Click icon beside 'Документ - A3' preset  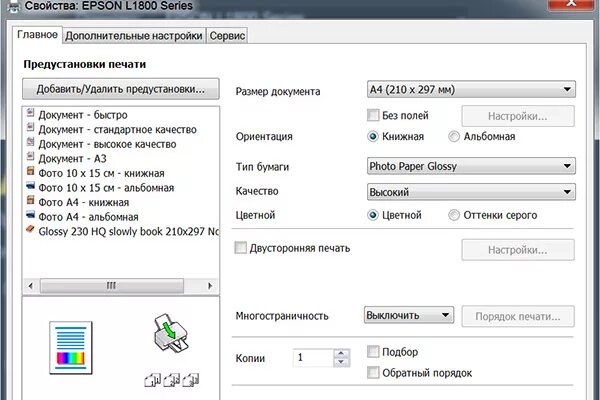[x=30, y=157]
